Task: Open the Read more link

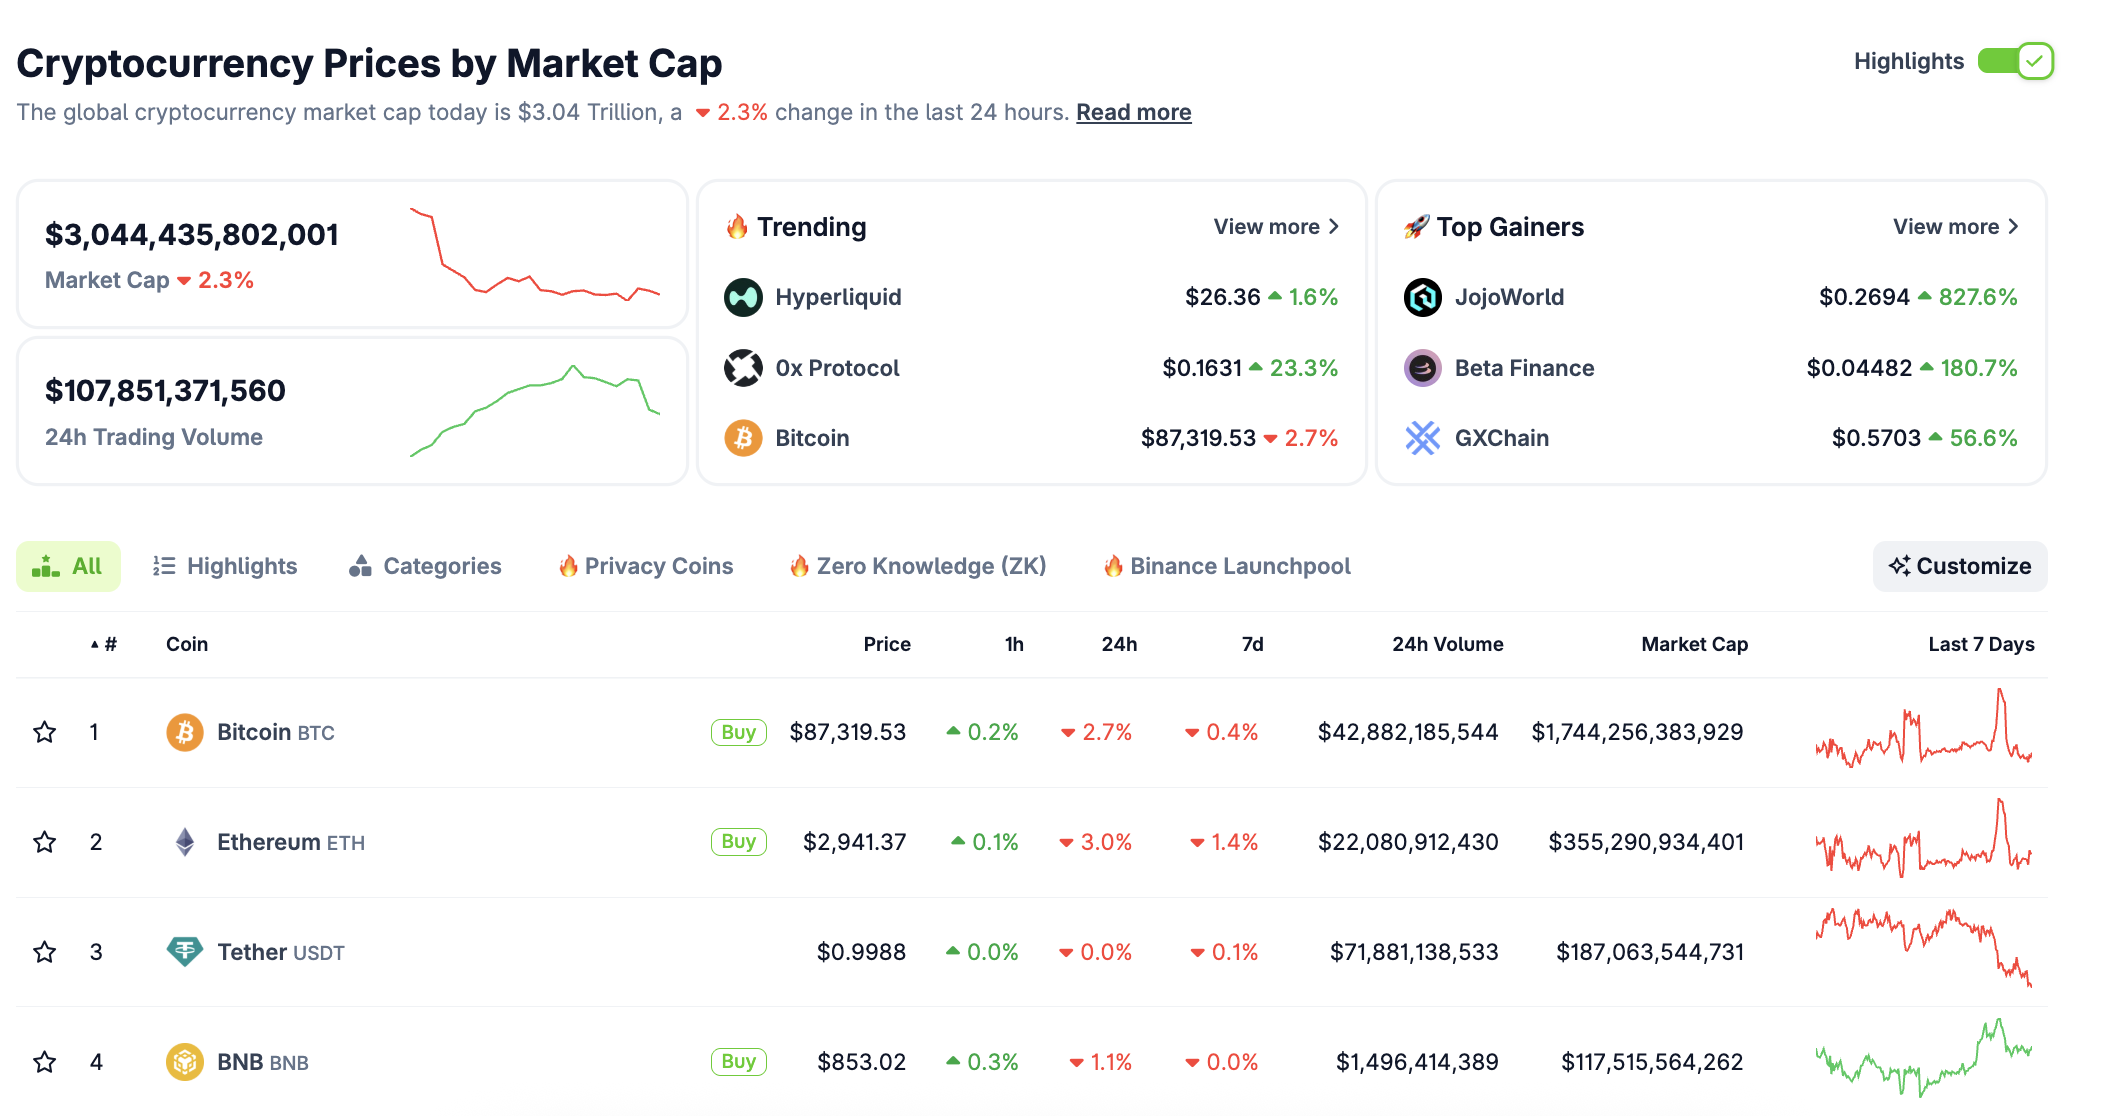Action: [x=1133, y=111]
